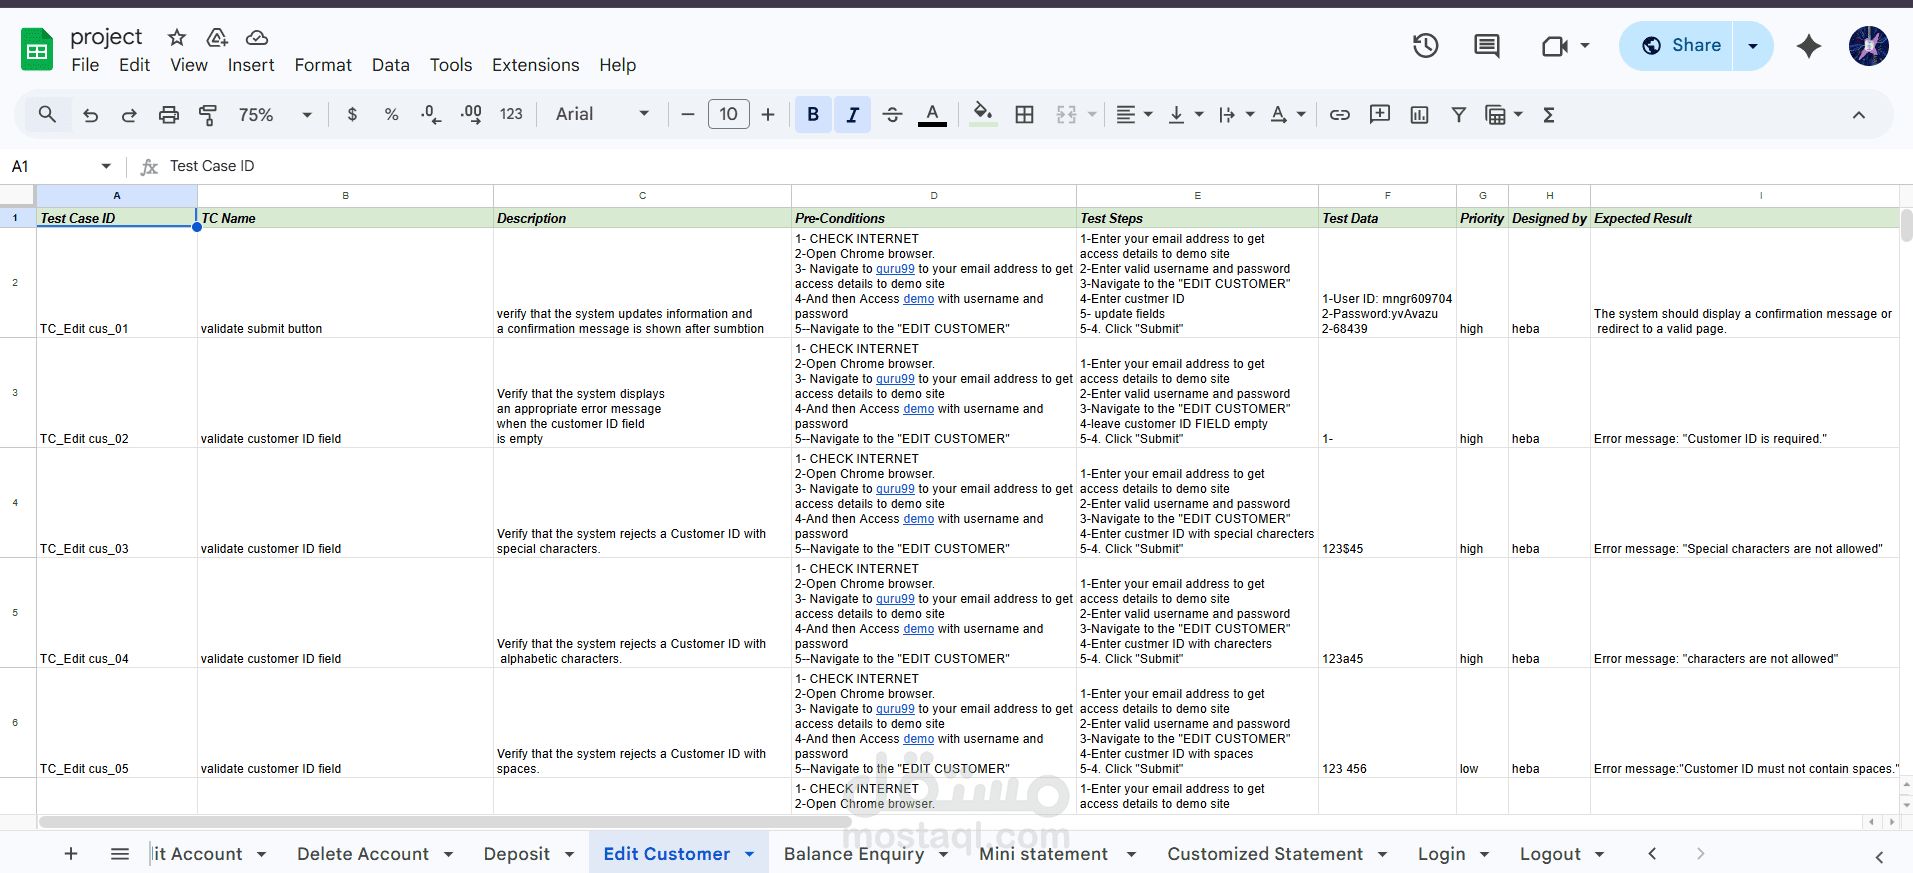Star the project document
The image size is (1913, 873).
[x=177, y=38]
